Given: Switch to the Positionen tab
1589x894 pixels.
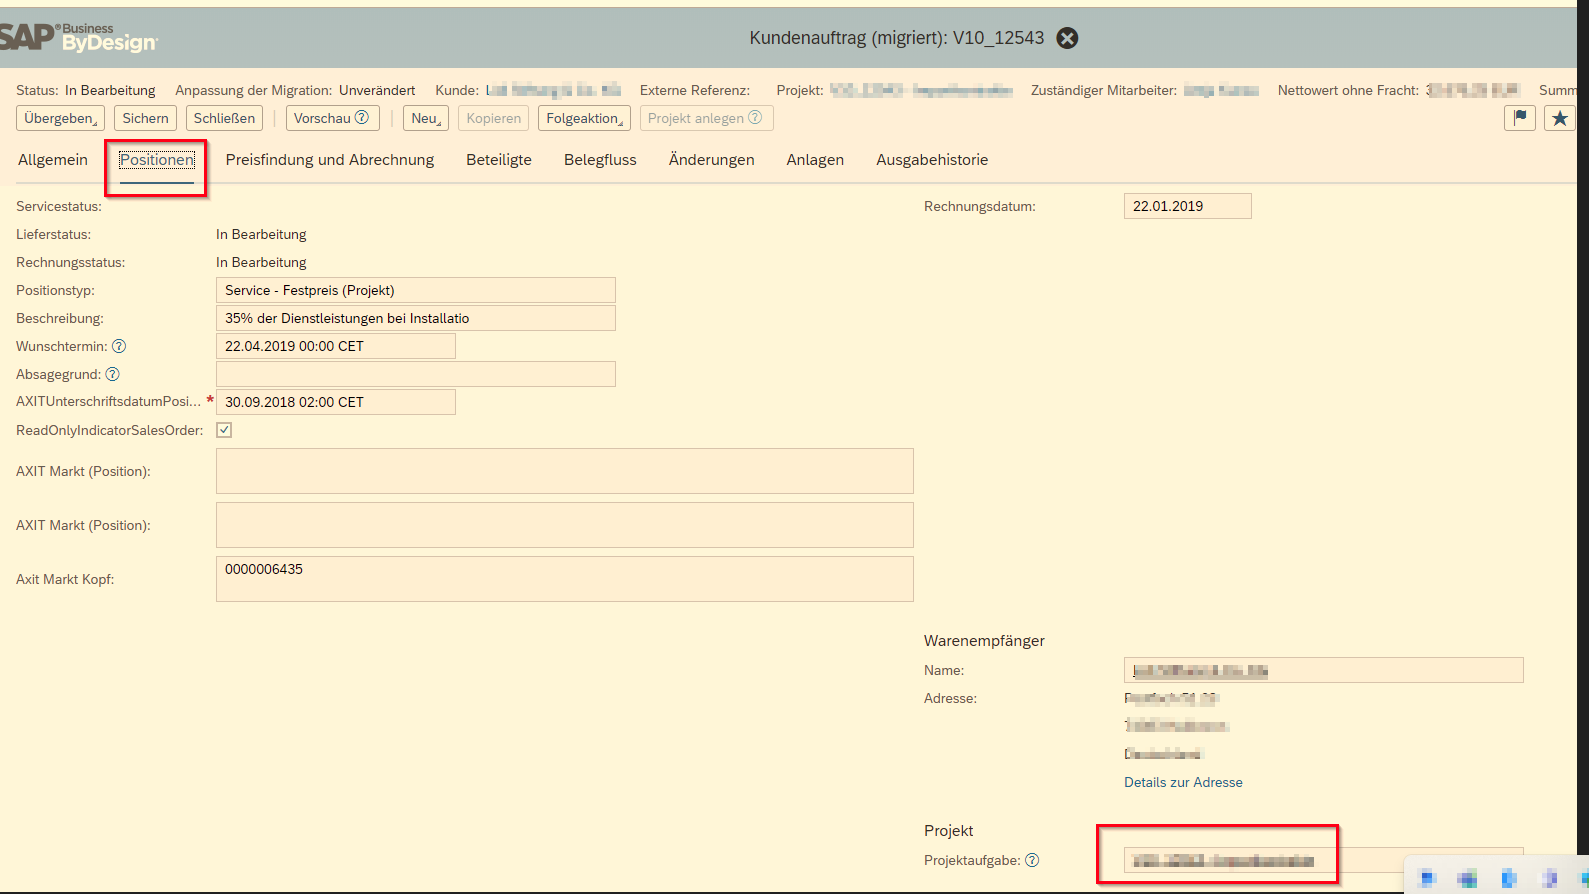Looking at the screenshot, I should [157, 160].
